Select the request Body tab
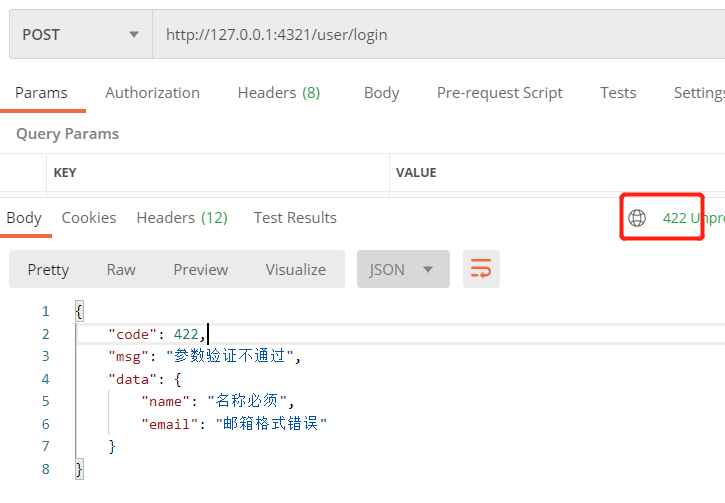 (x=381, y=93)
